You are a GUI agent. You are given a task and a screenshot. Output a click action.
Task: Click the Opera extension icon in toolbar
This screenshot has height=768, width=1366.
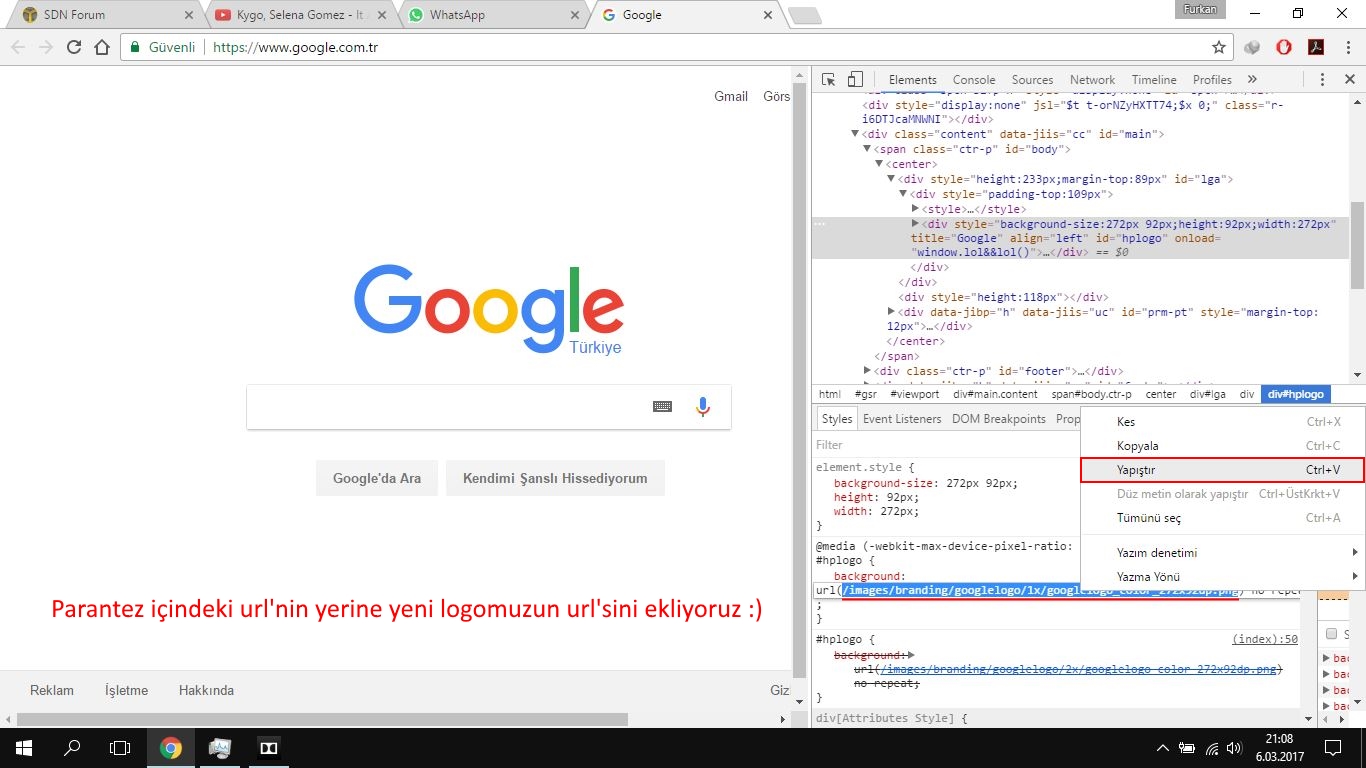pos(1284,47)
